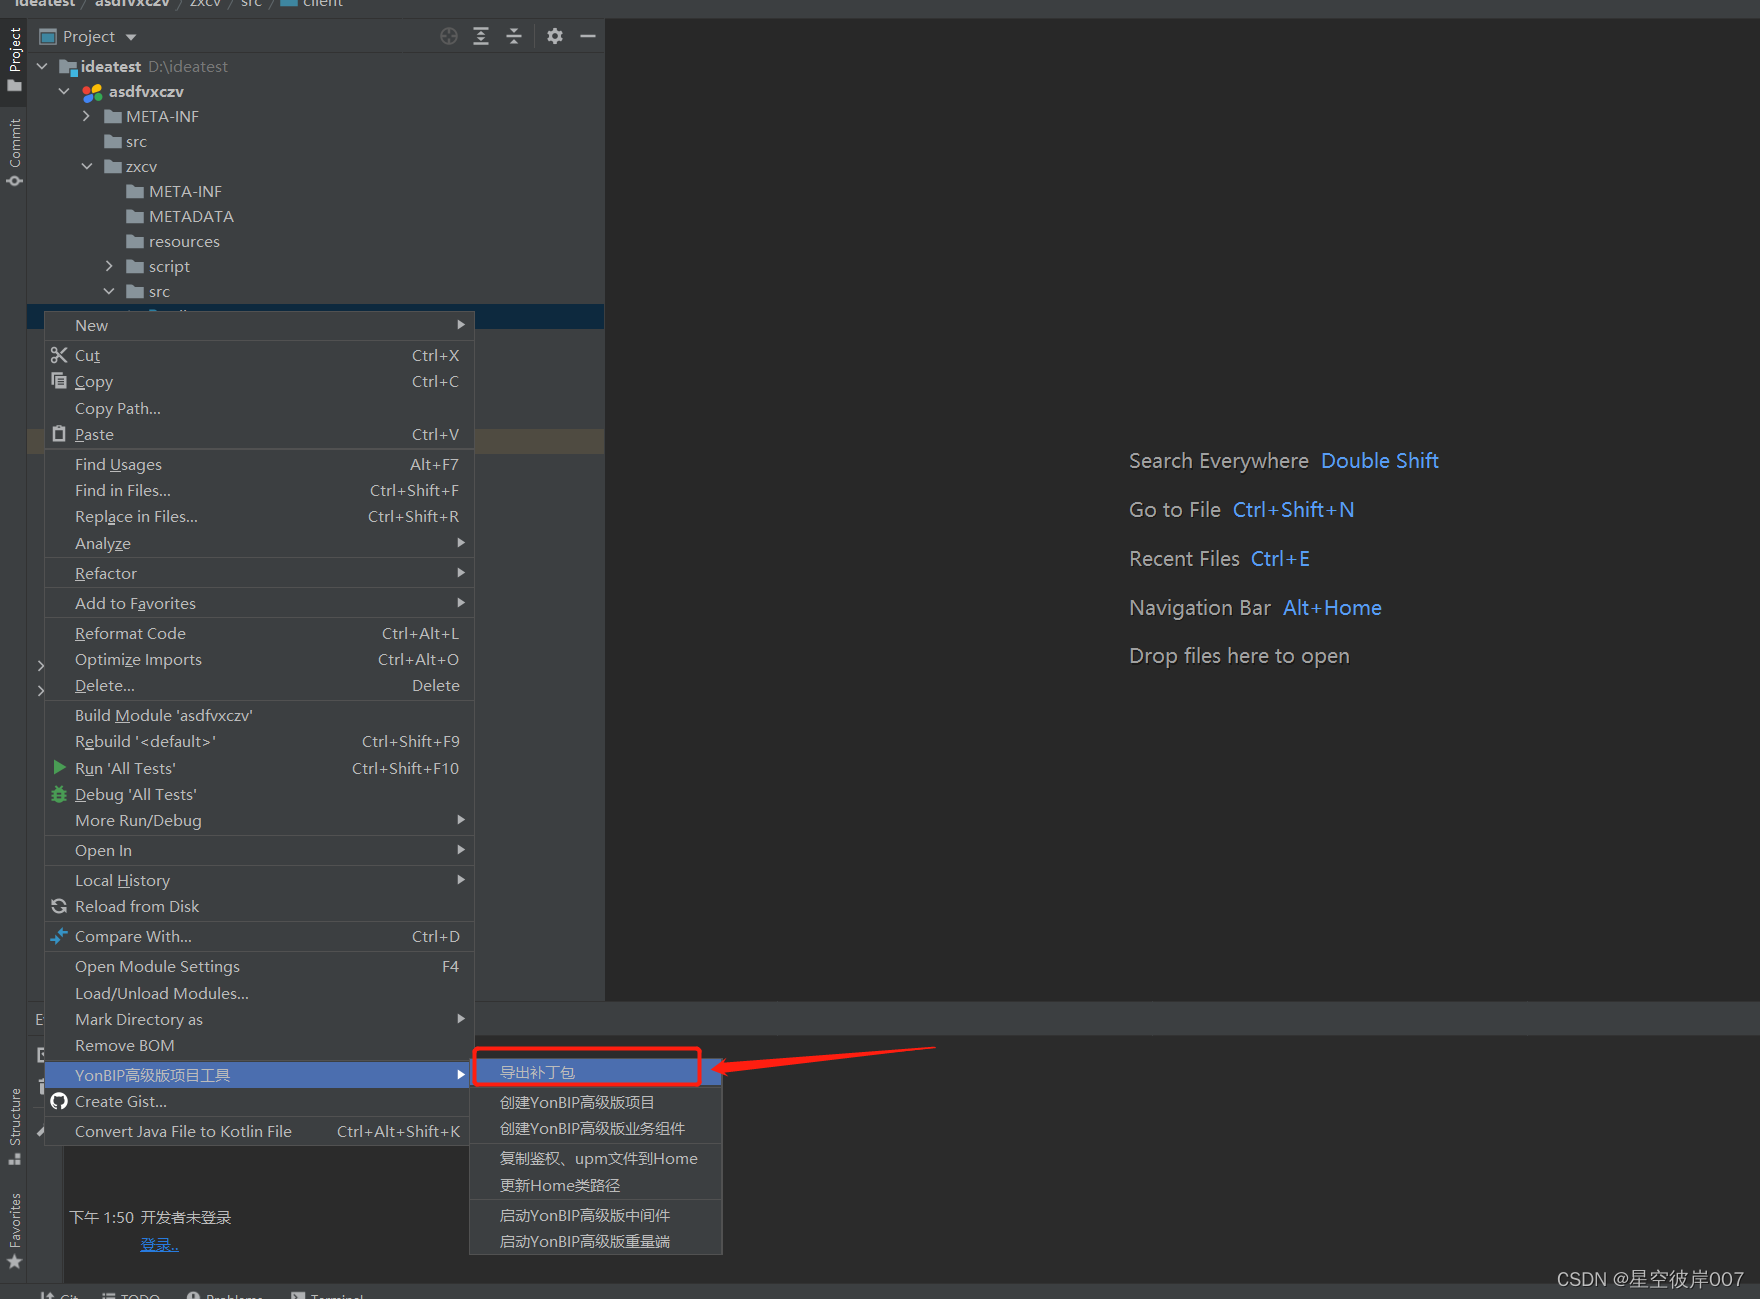
Task: Click the Collapse All icon in Project panel
Action: pos(514,36)
